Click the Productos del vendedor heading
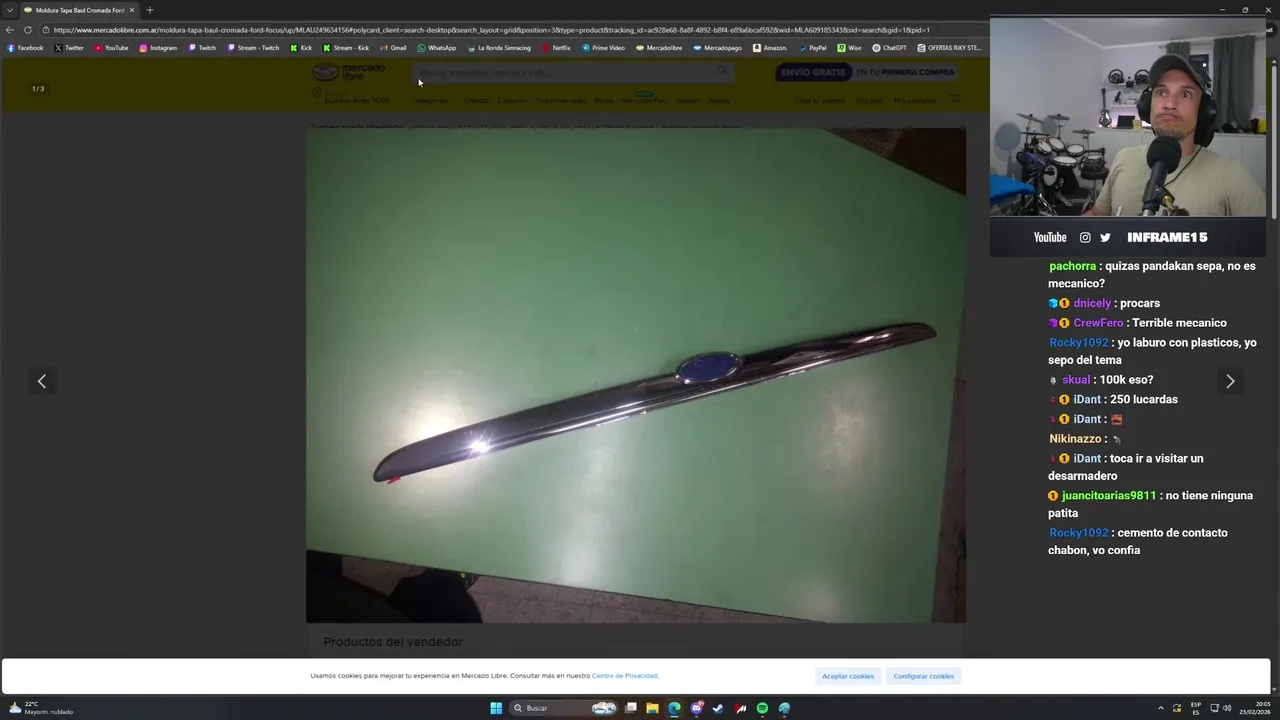The height and width of the screenshot is (720, 1280). [x=393, y=642]
